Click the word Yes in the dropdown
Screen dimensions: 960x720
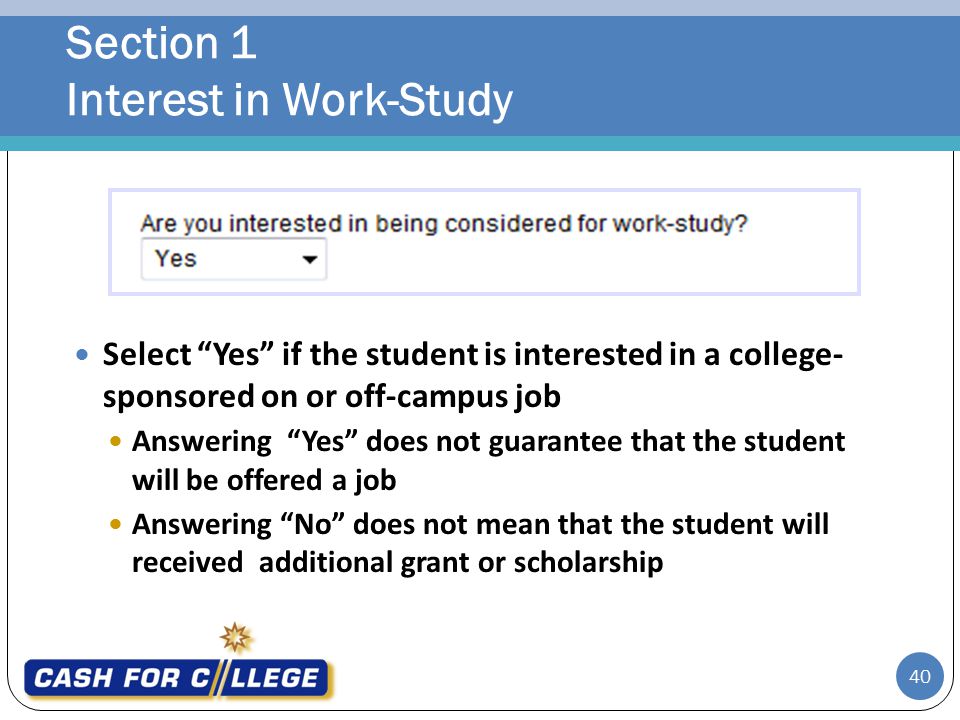coord(176,258)
